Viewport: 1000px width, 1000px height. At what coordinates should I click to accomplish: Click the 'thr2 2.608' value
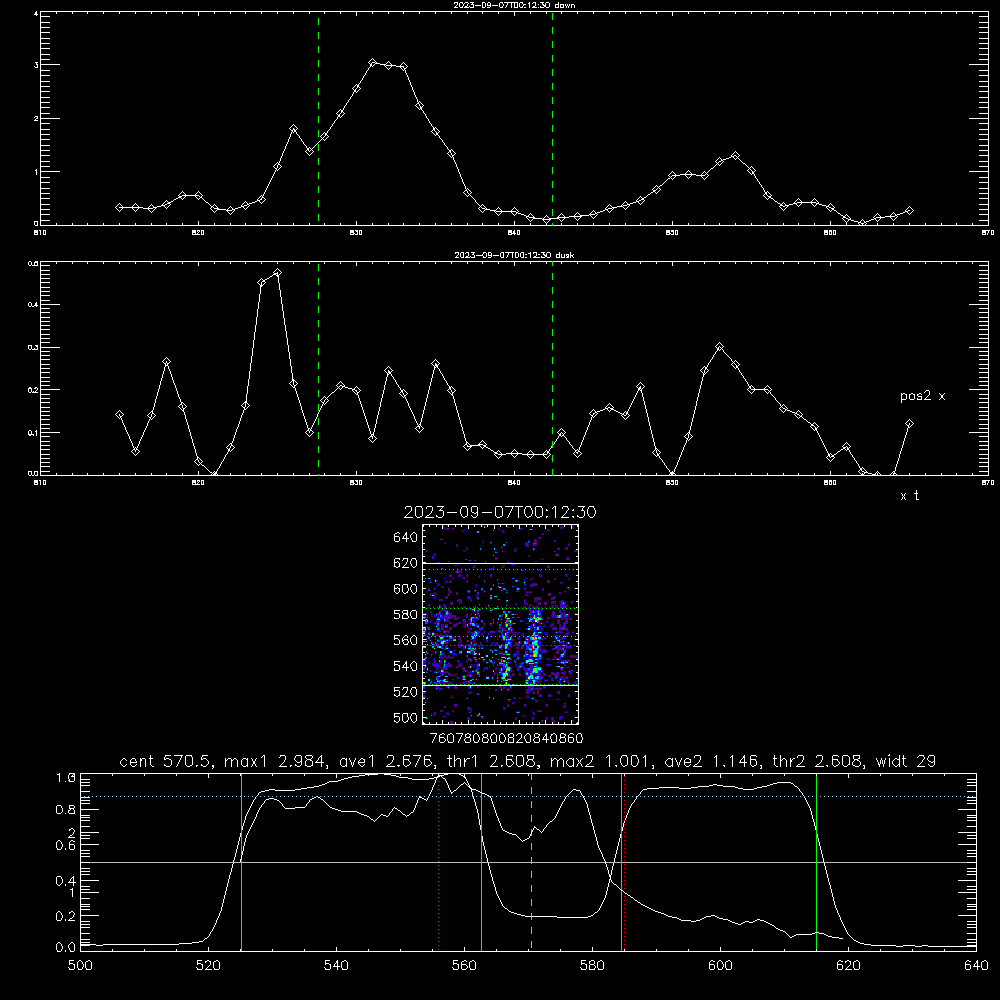pyautogui.click(x=821, y=761)
